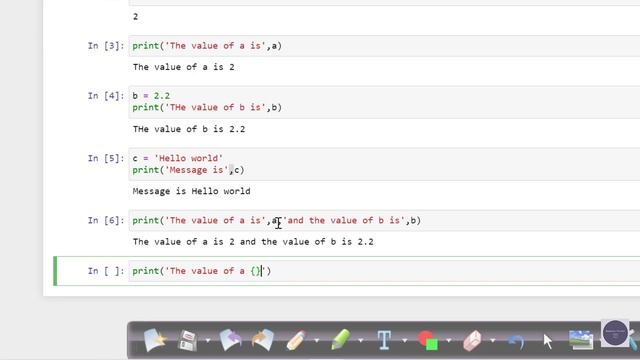Click into the active print cell input
The image size is (640, 360).
384,271
